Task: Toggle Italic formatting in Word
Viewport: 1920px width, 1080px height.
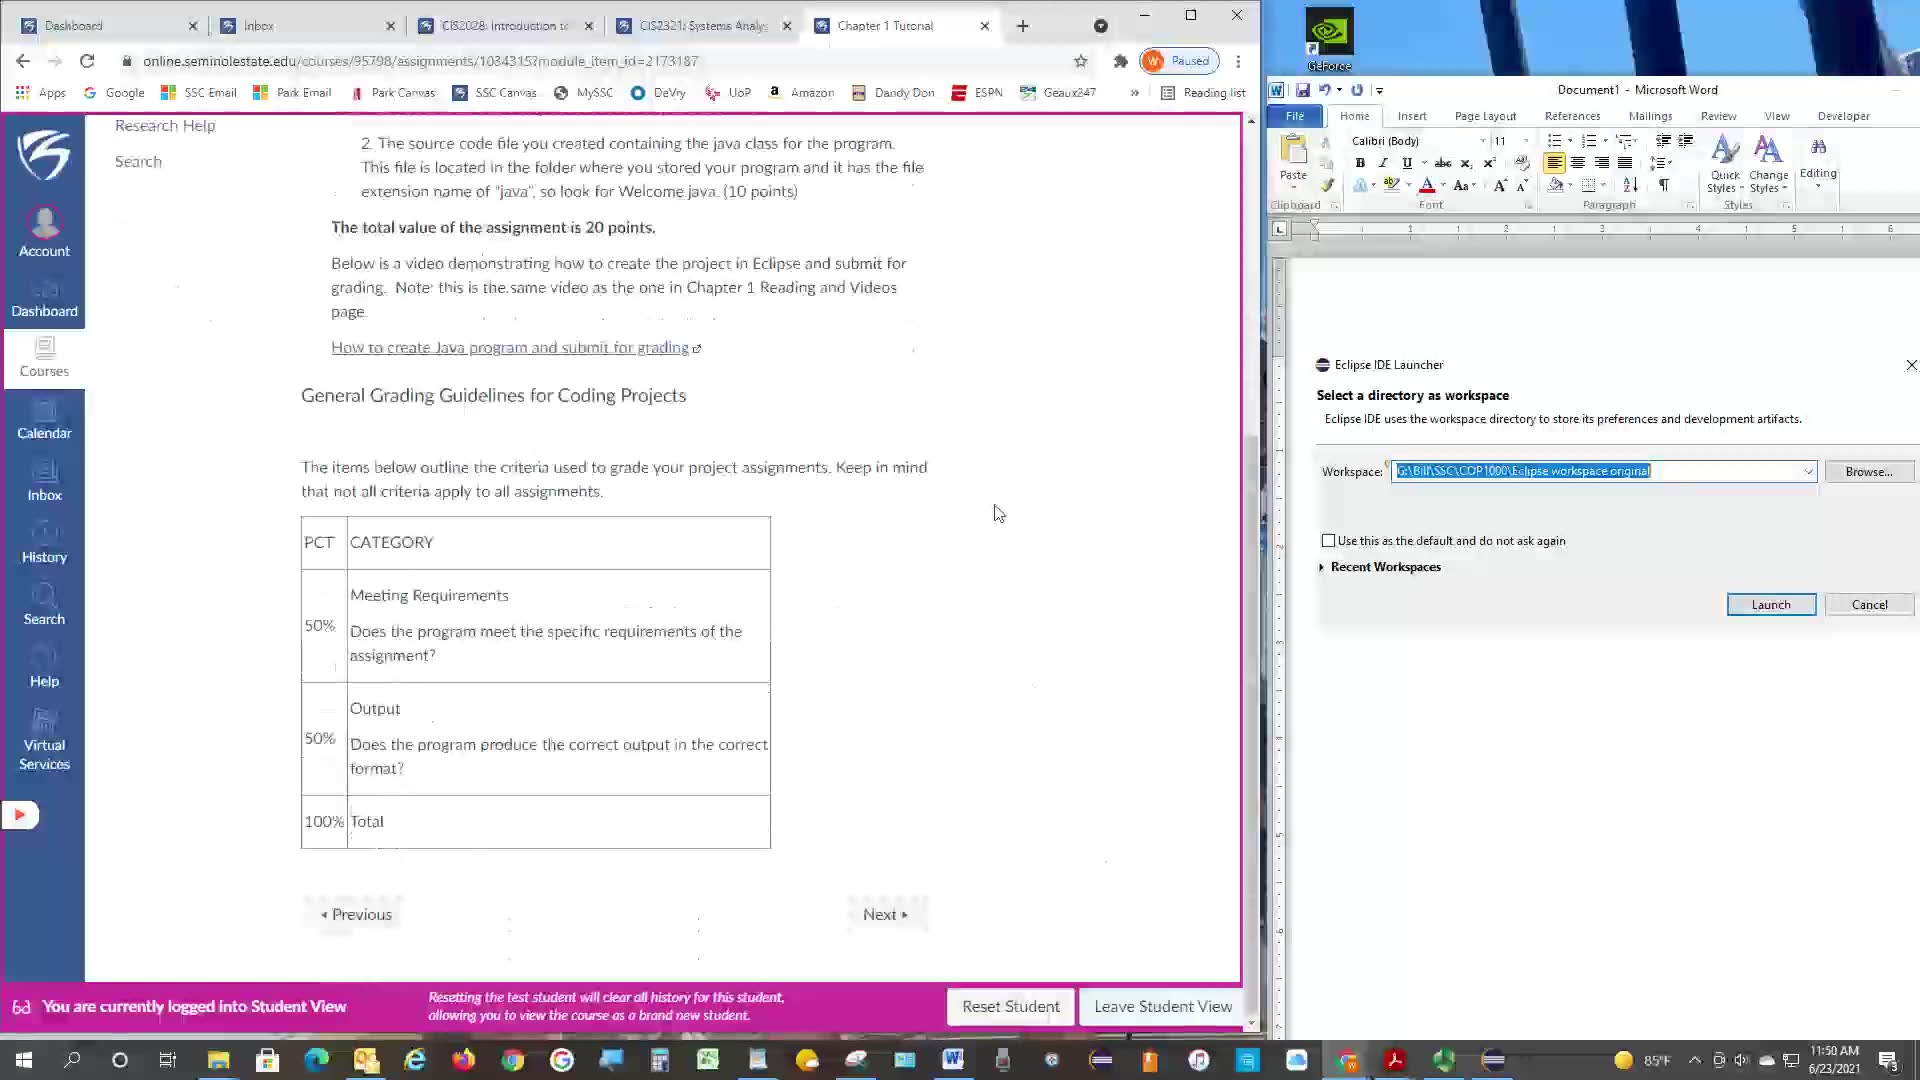Action: tap(1383, 163)
